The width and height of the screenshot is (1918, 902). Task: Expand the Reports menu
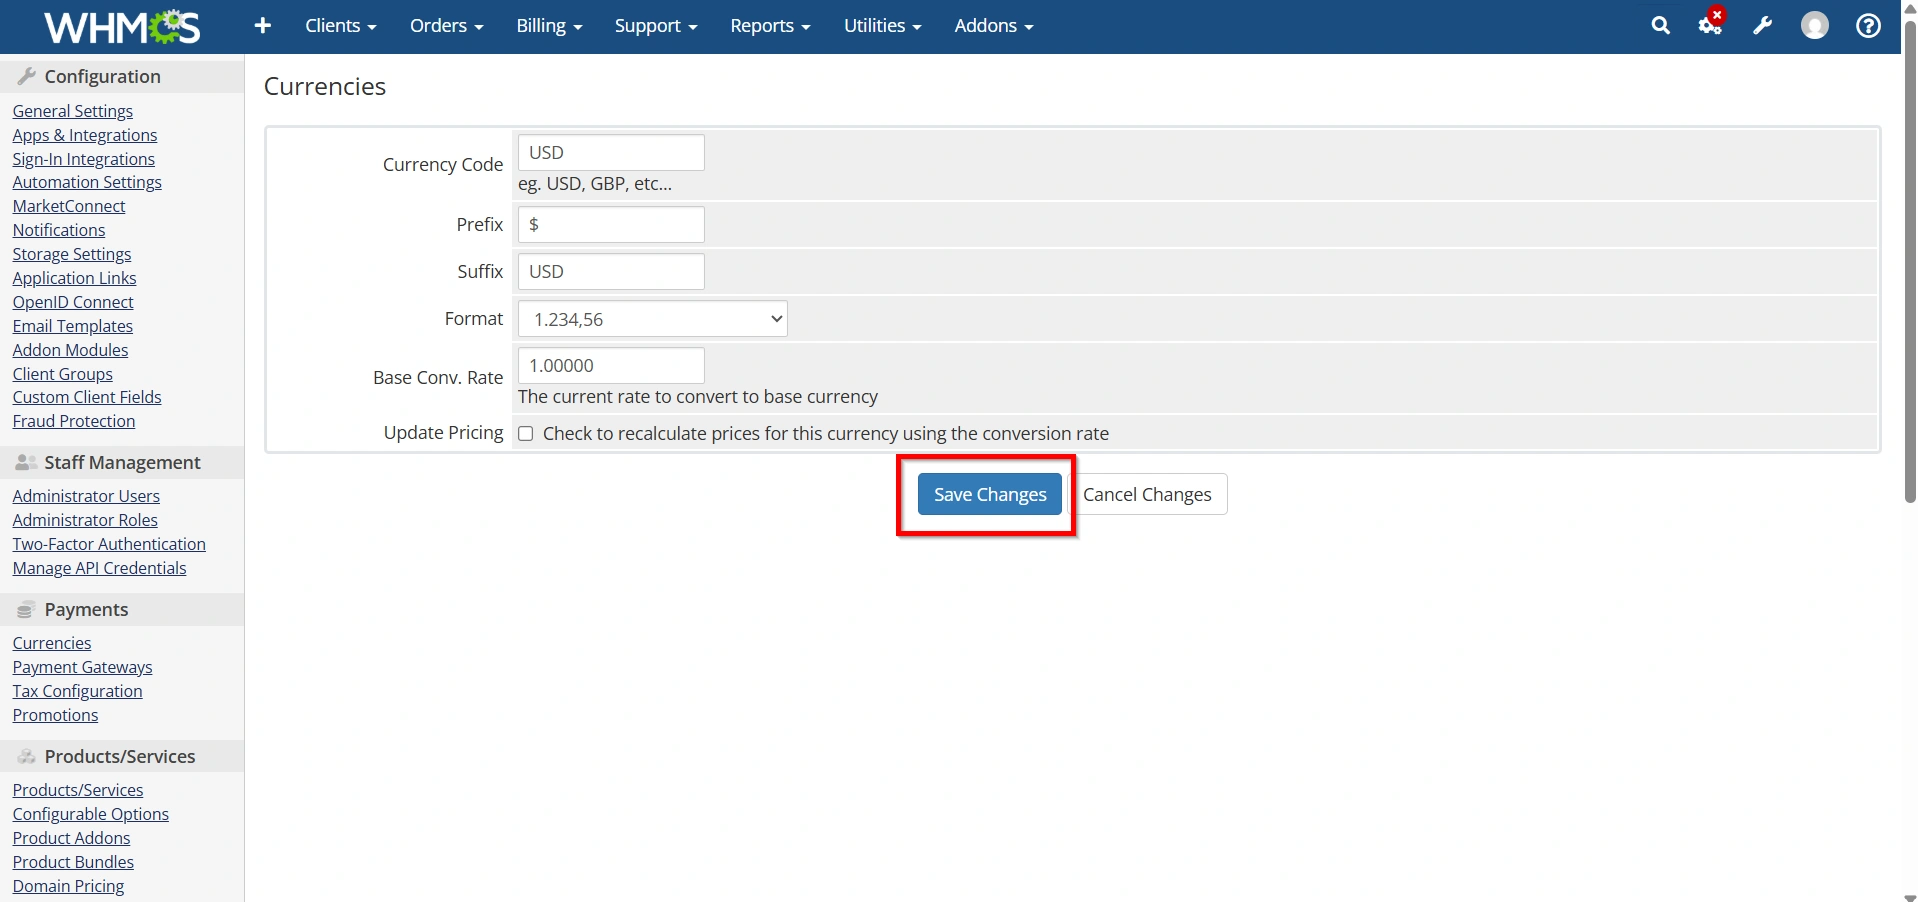pos(770,26)
